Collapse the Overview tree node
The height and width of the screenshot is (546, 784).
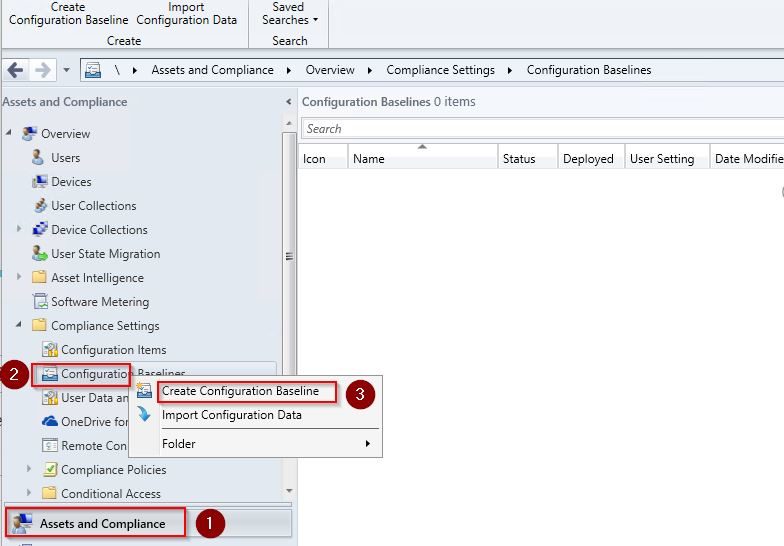[x=8, y=132]
